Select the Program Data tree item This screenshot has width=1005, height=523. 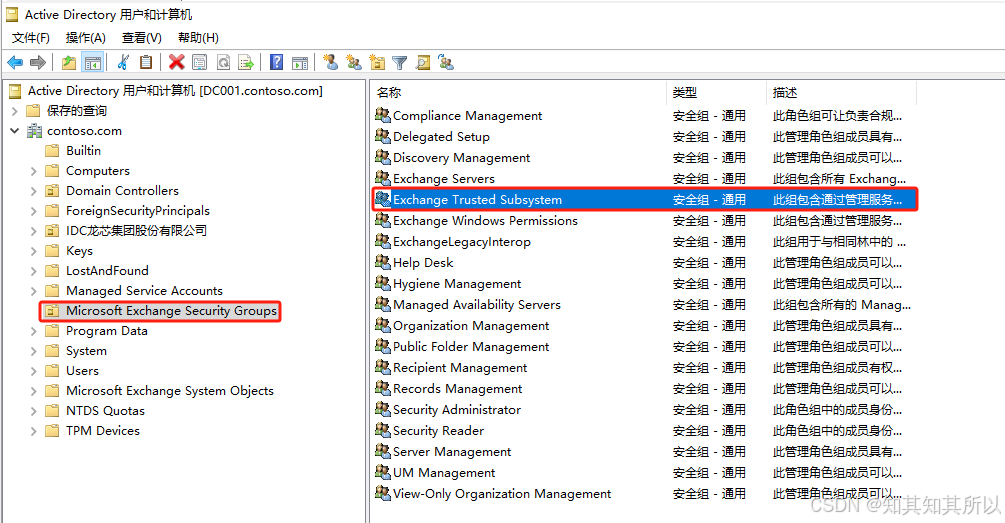[x=106, y=331]
